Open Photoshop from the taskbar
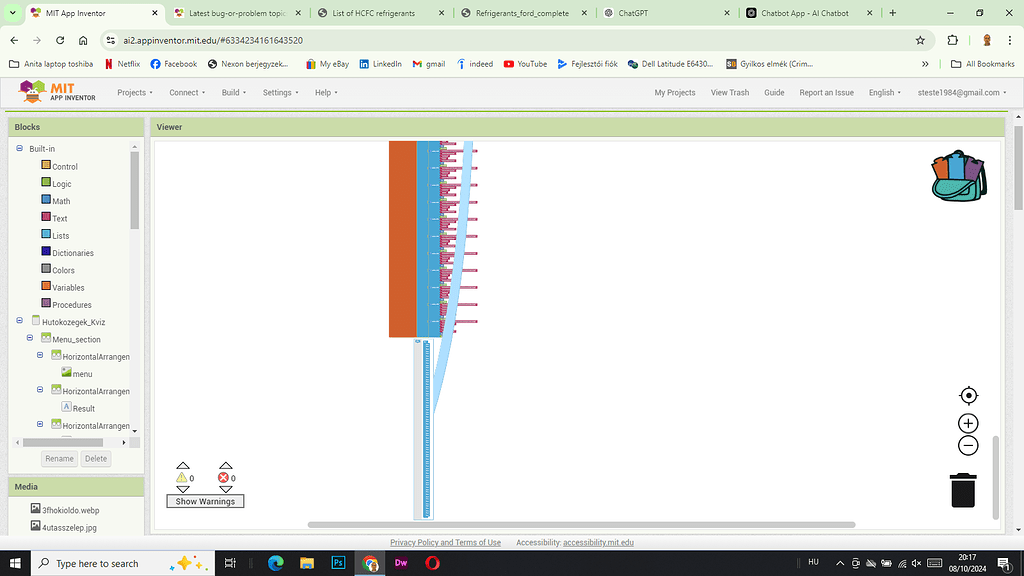 tap(338, 563)
